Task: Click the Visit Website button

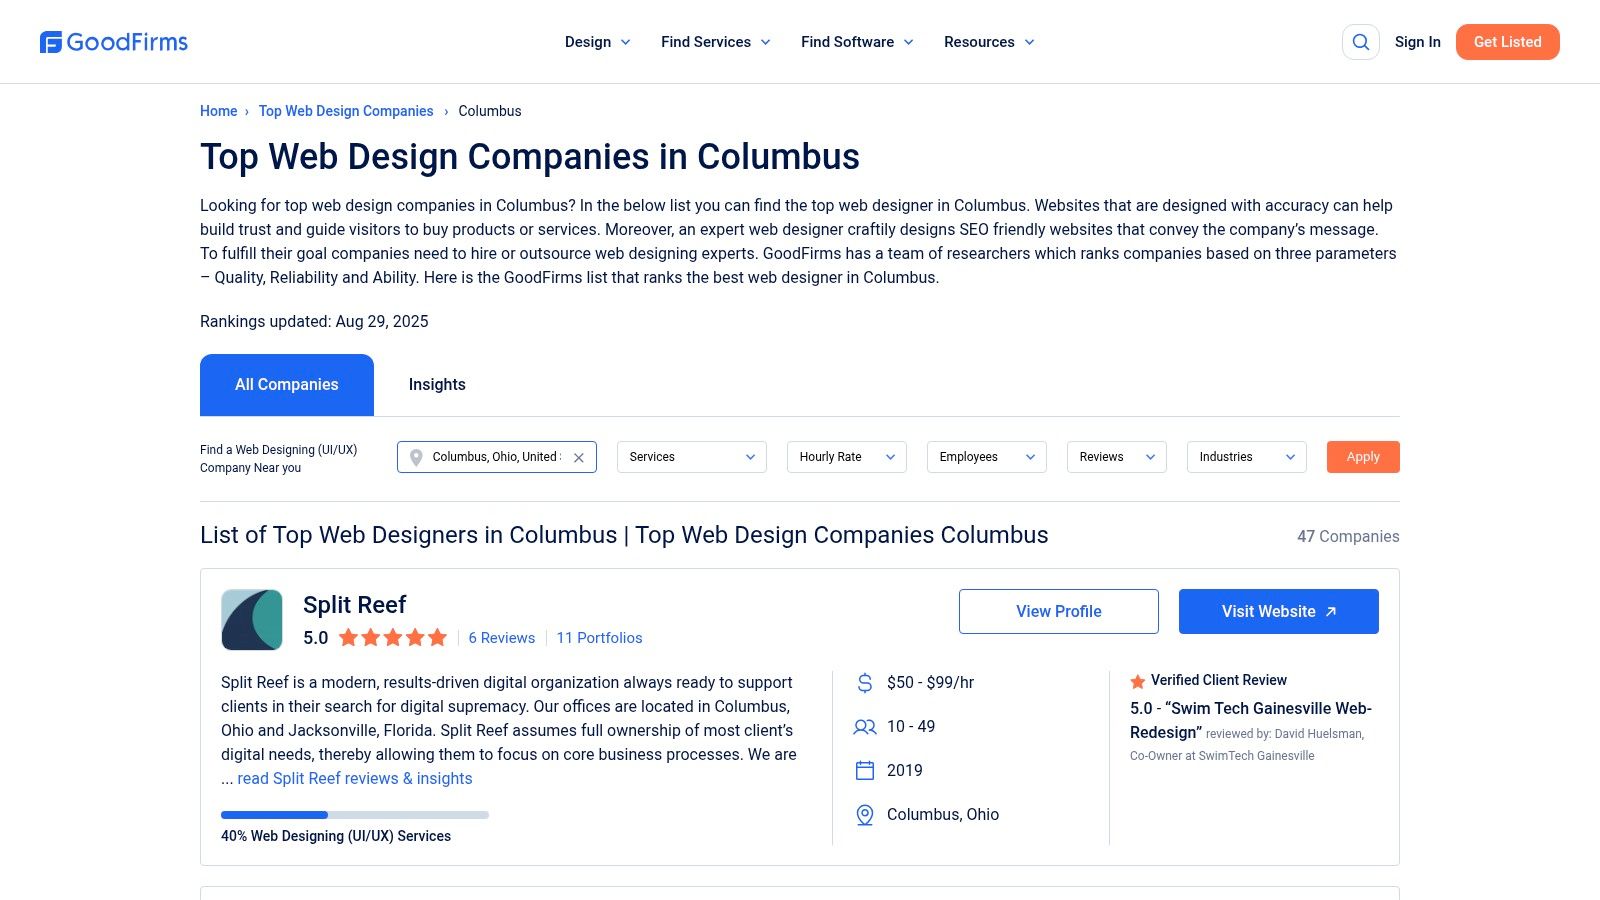Action: point(1278,611)
